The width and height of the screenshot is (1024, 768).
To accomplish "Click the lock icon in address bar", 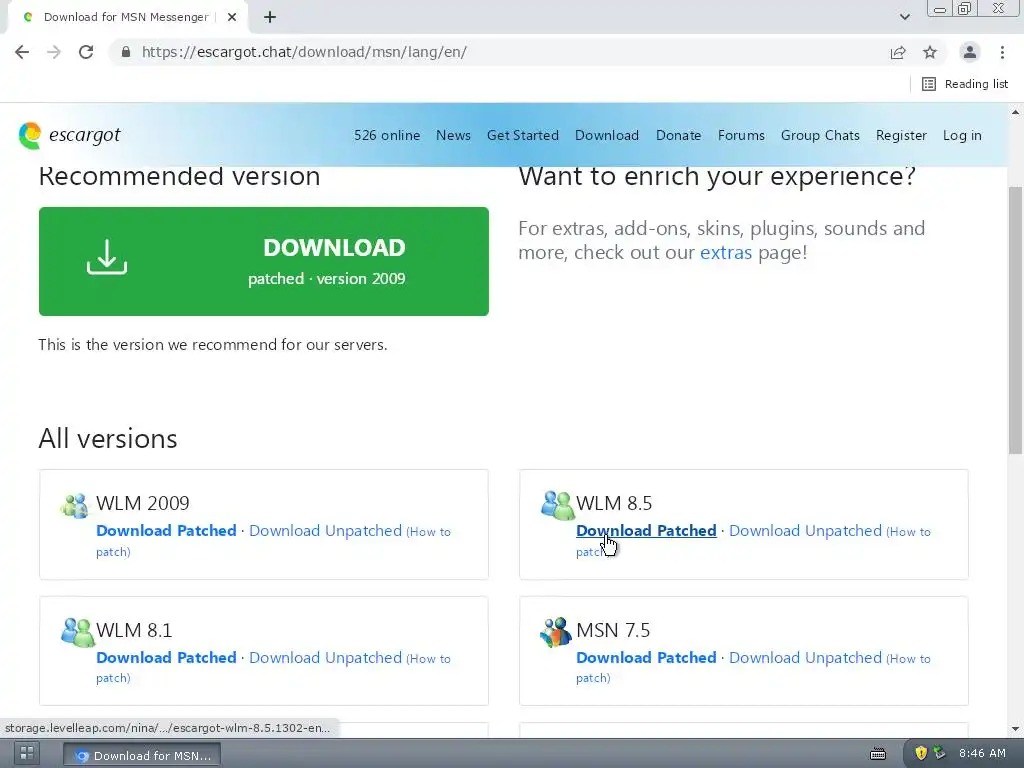I will coord(126,52).
